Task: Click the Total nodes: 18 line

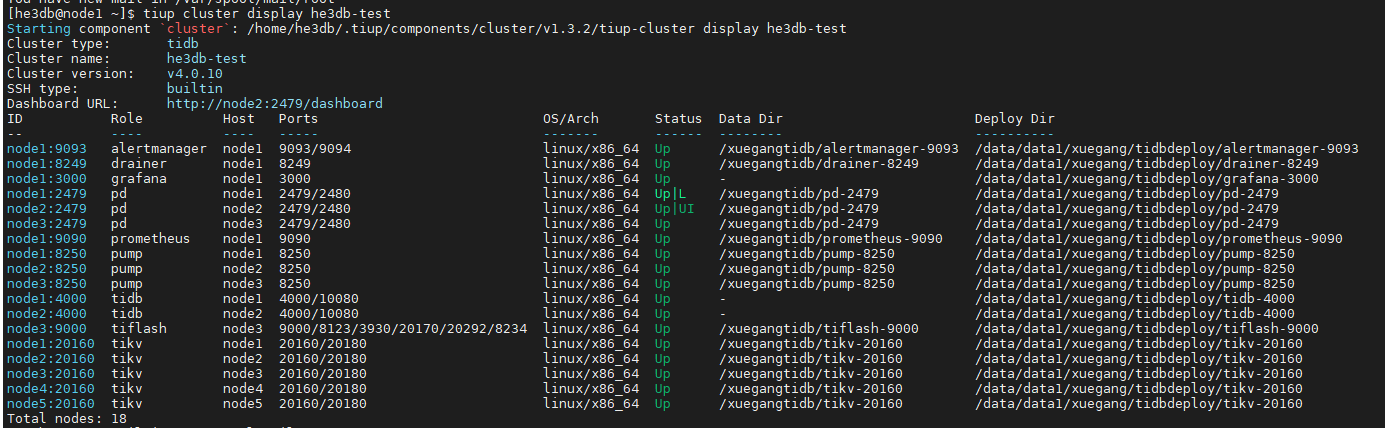Action: pyautogui.click(x=66, y=419)
